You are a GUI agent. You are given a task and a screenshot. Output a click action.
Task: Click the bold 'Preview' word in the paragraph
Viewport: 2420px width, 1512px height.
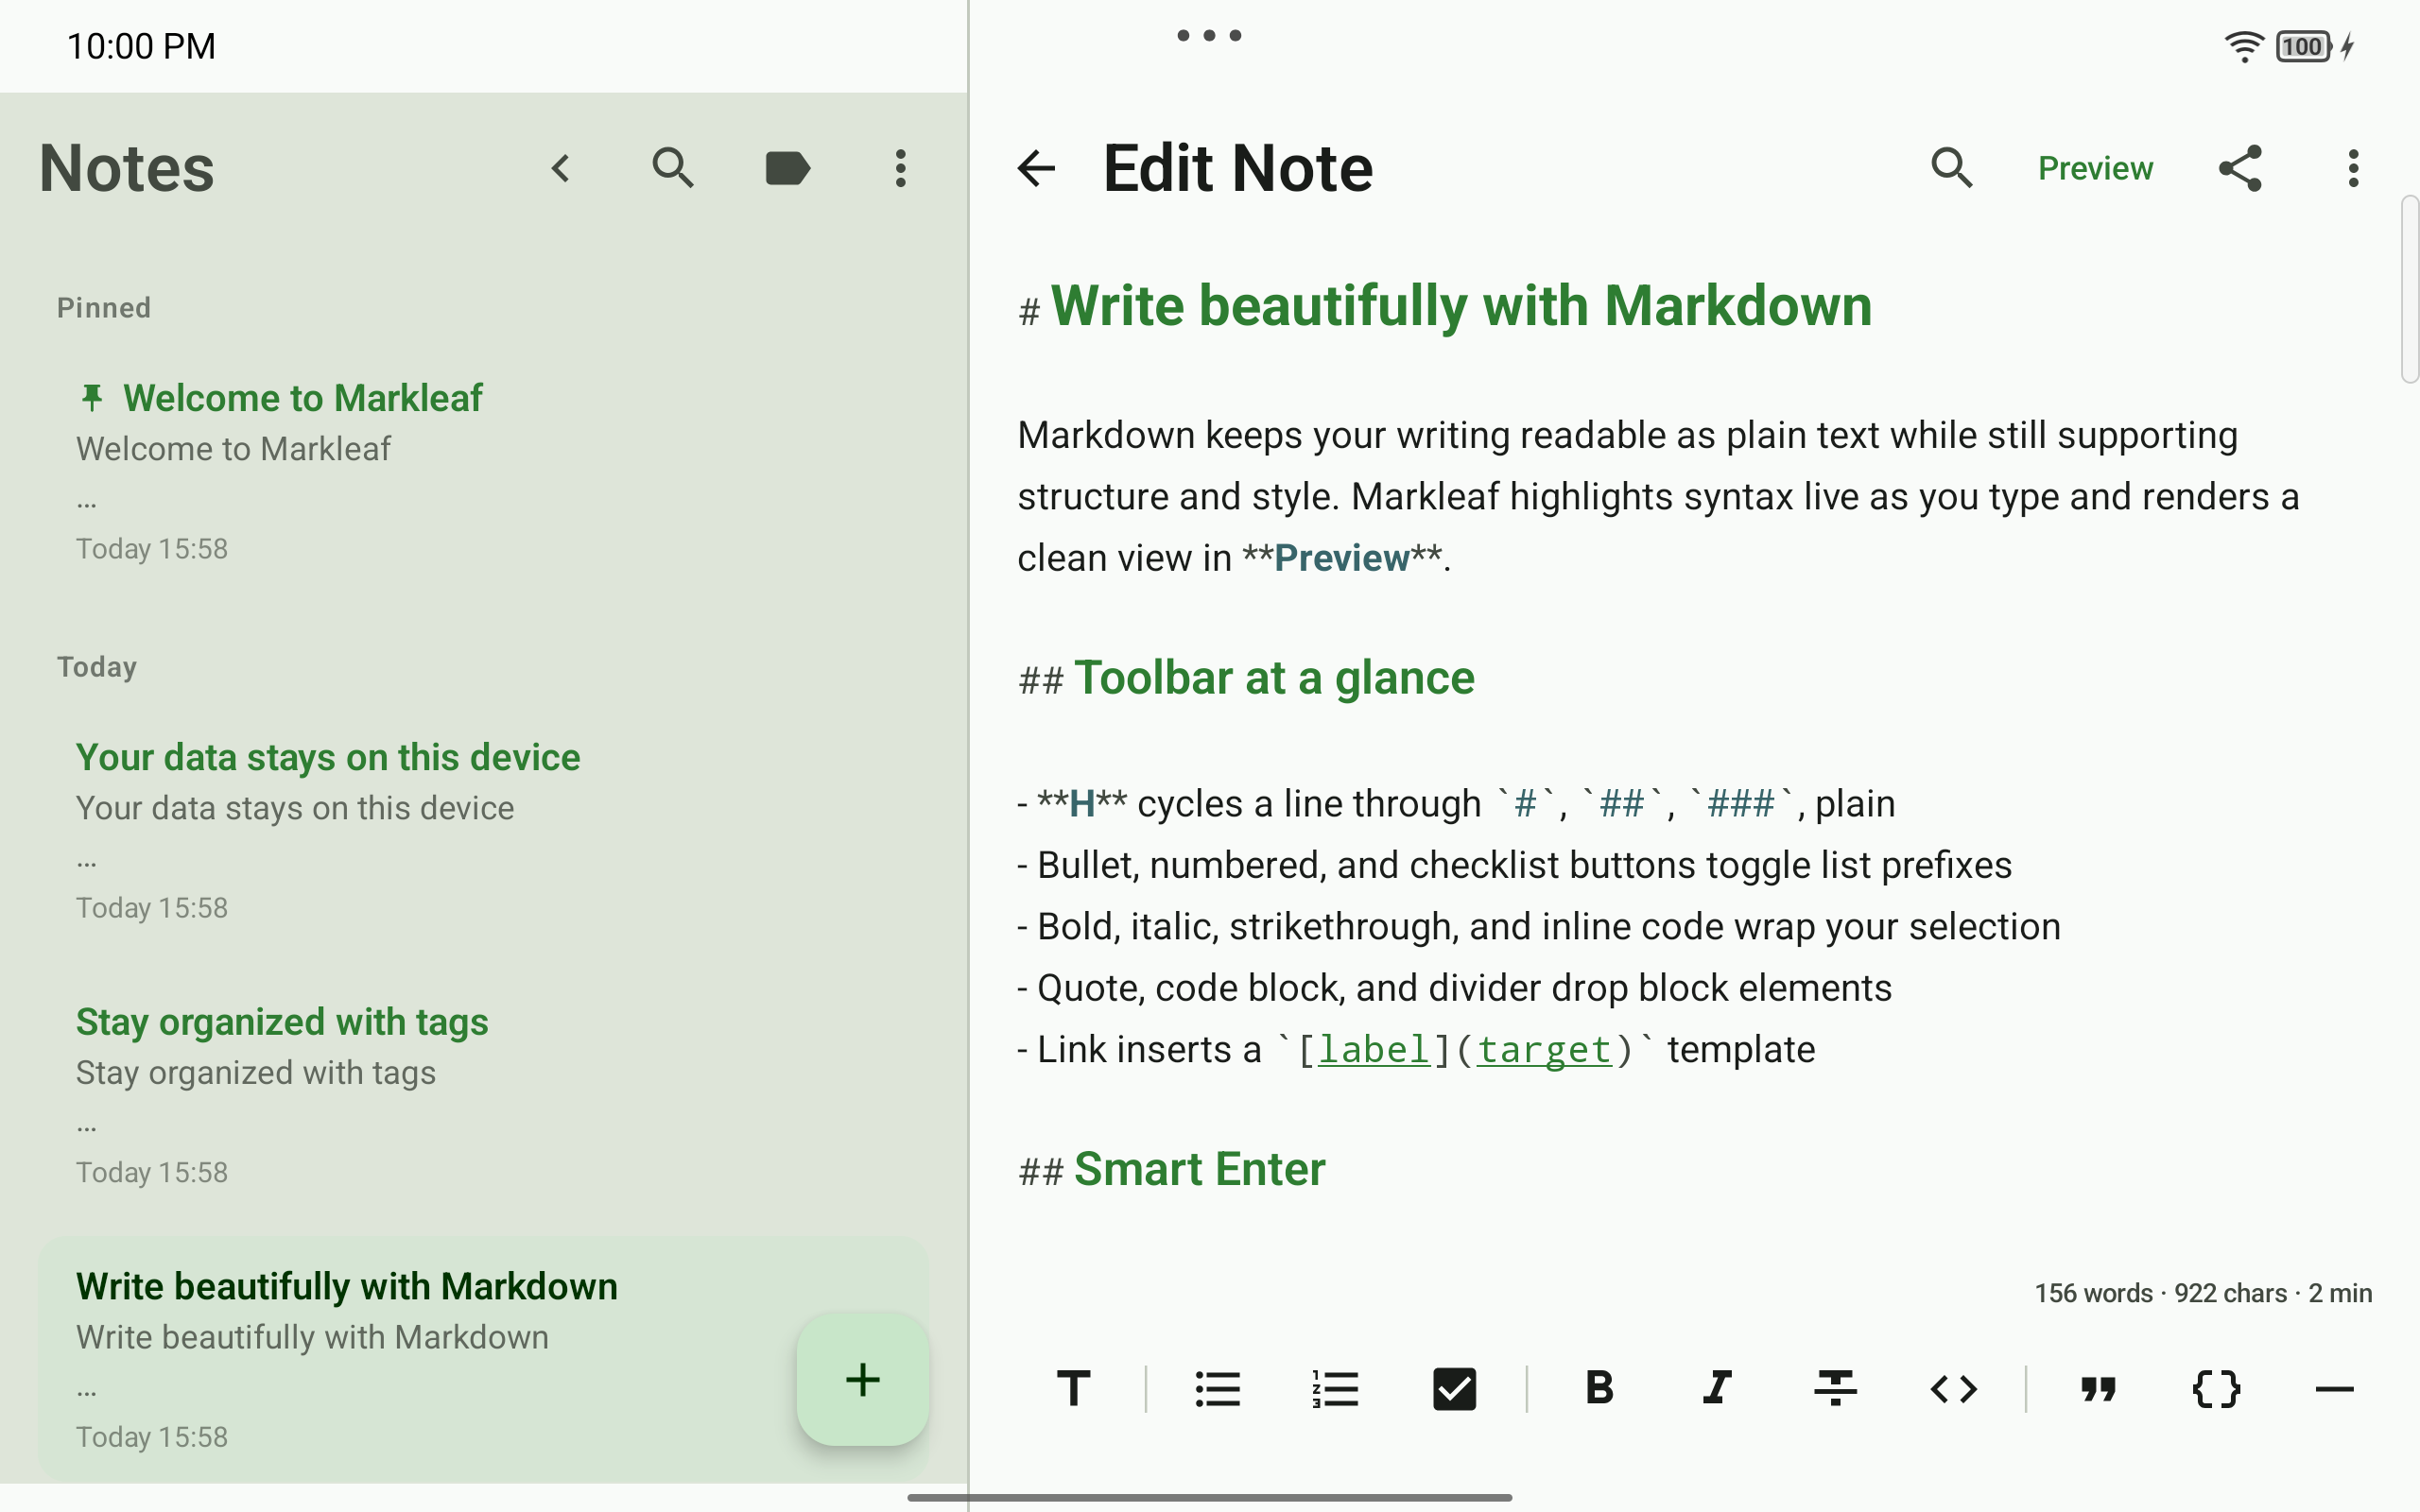[1341, 558]
